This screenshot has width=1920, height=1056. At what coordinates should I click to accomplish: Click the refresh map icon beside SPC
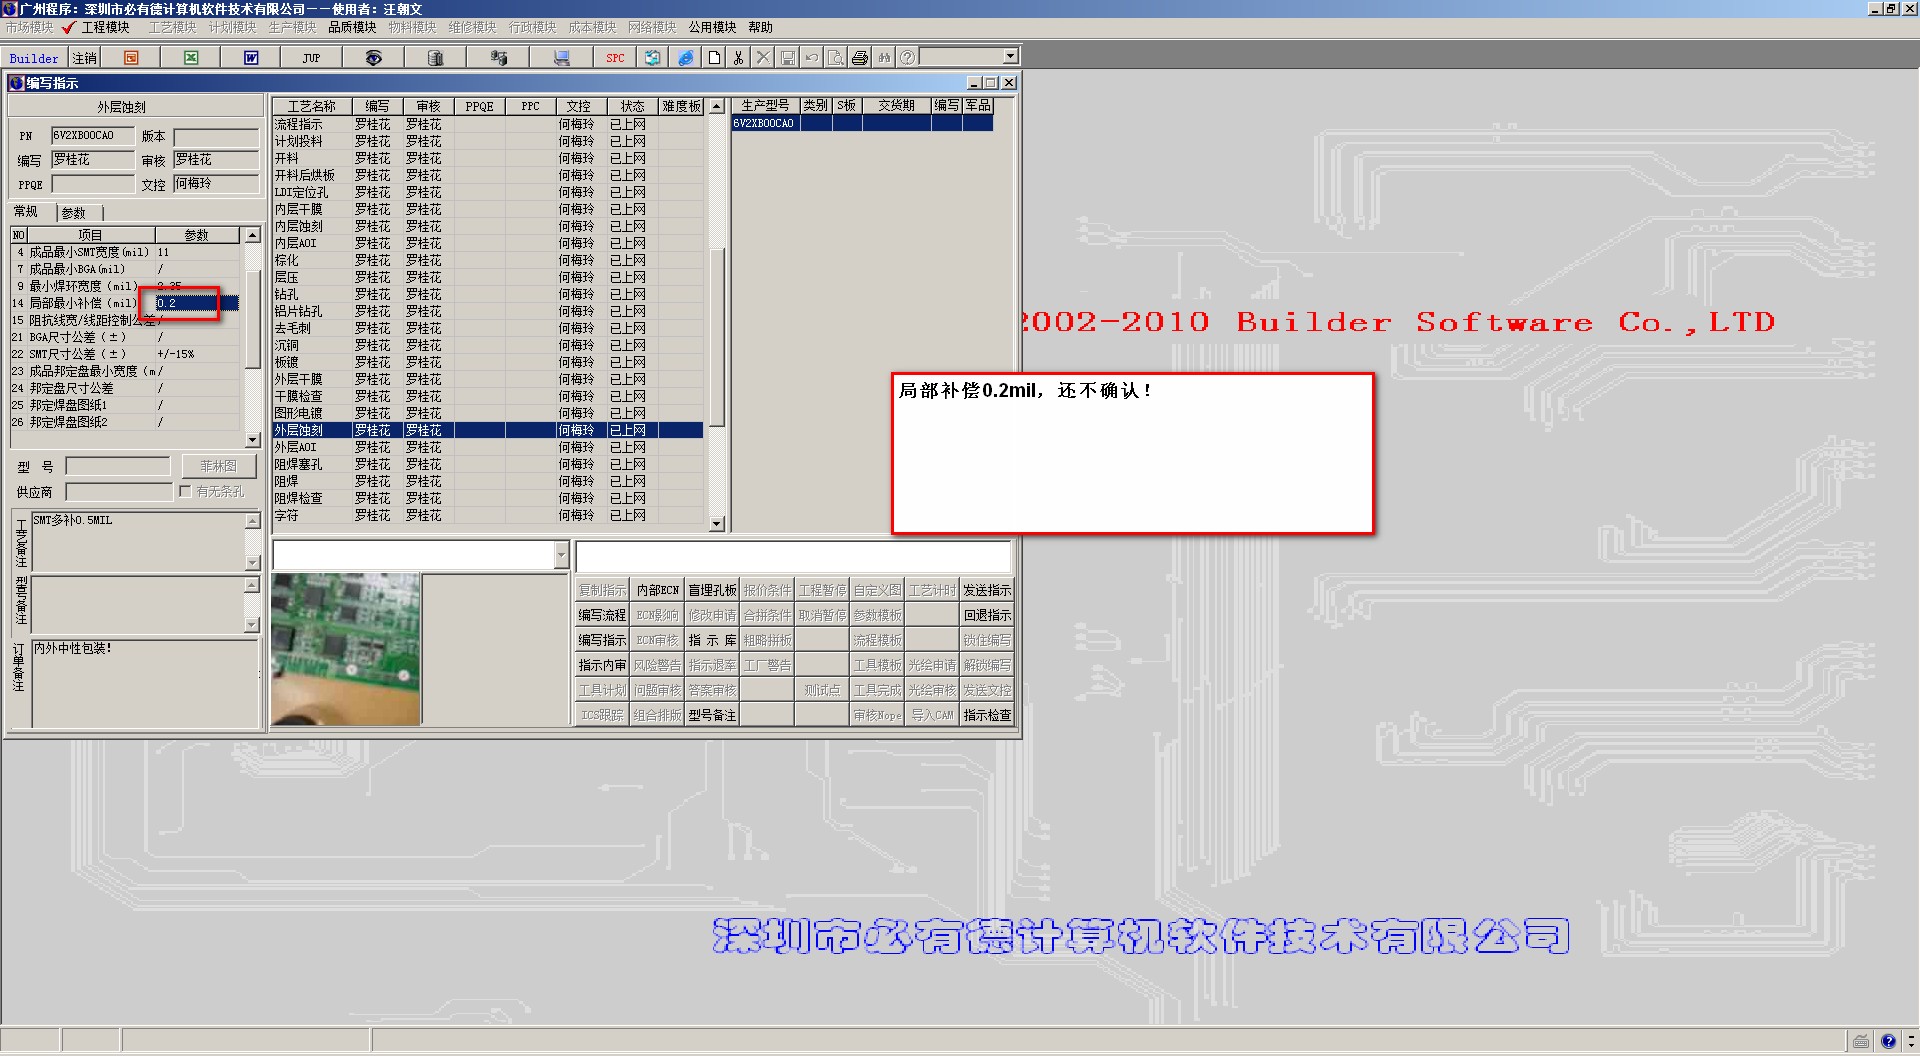pos(652,58)
